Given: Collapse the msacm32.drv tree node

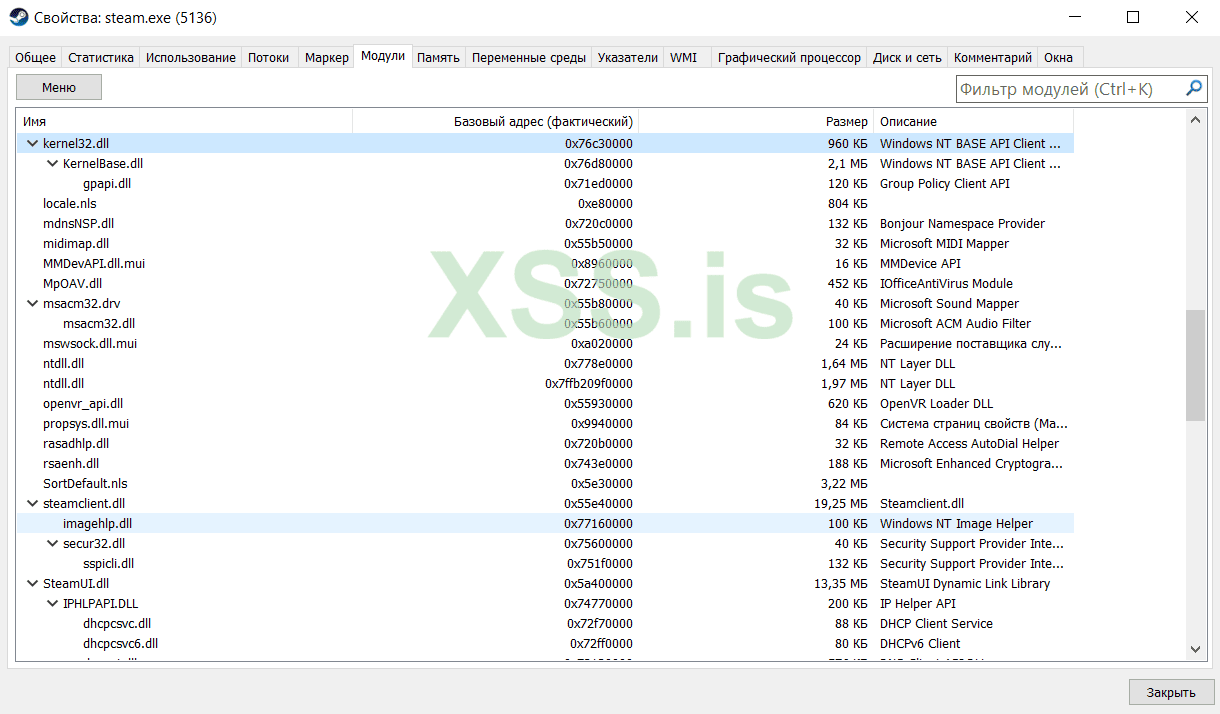Looking at the screenshot, I should (32, 304).
